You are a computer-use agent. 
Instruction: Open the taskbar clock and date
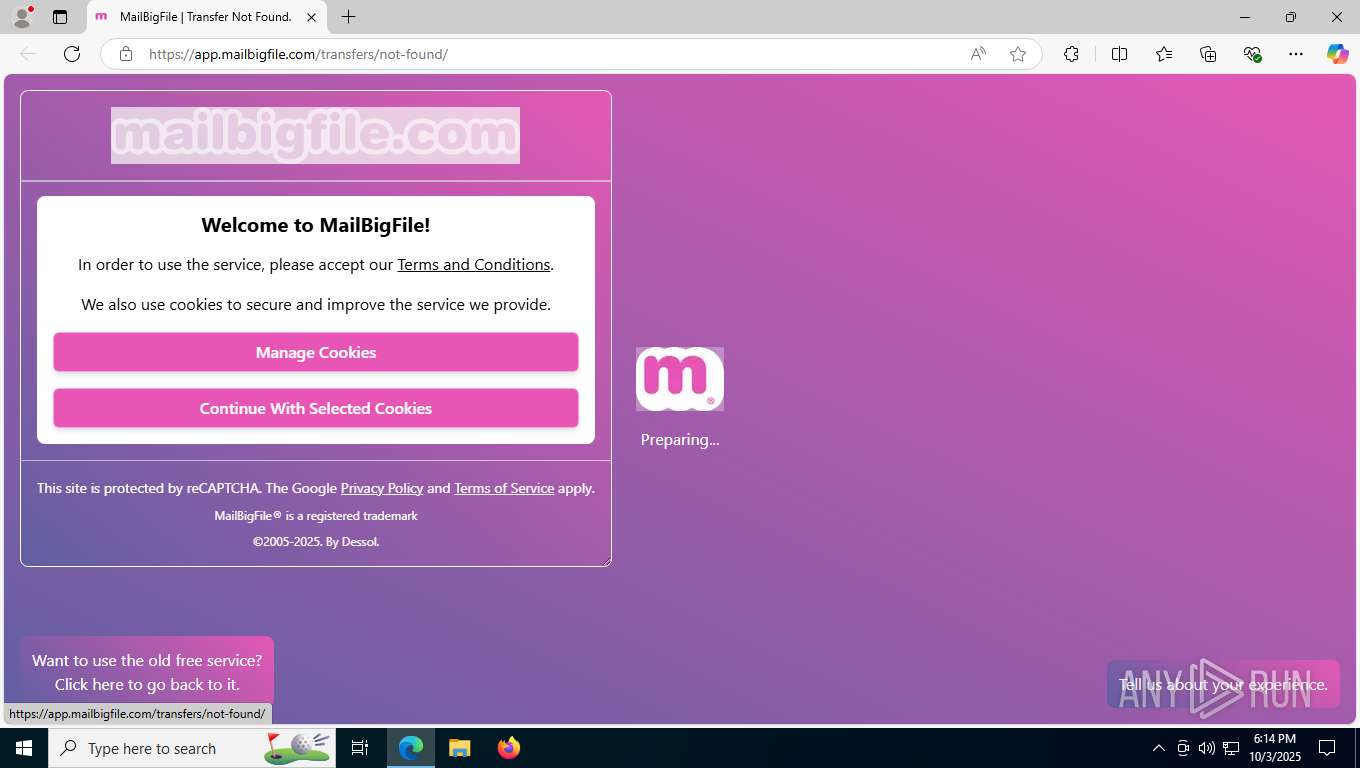(1274, 748)
